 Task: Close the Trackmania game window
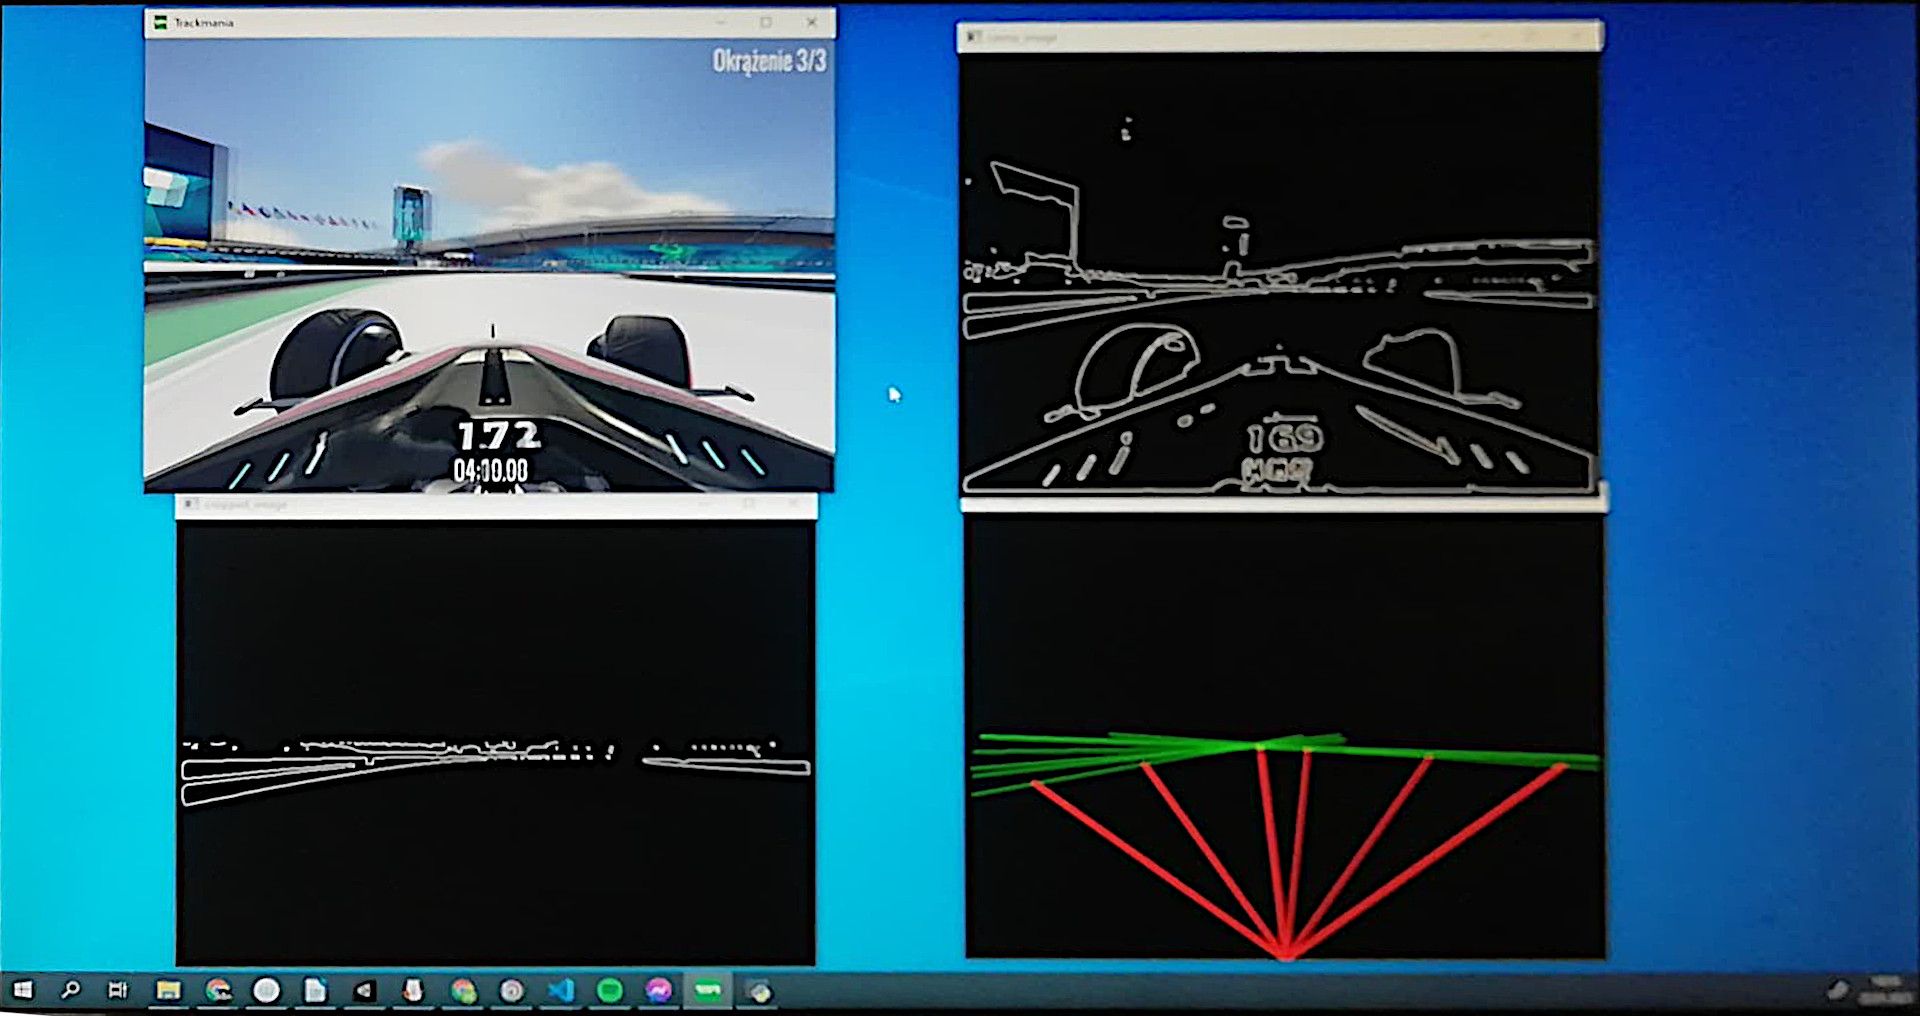[x=812, y=22]
